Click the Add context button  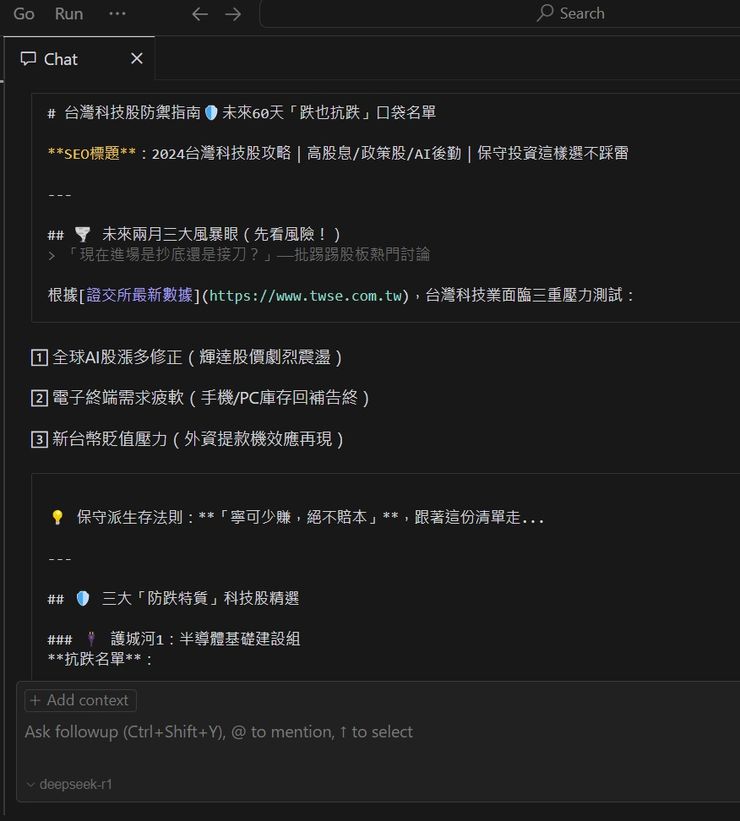tap(81, 700)
